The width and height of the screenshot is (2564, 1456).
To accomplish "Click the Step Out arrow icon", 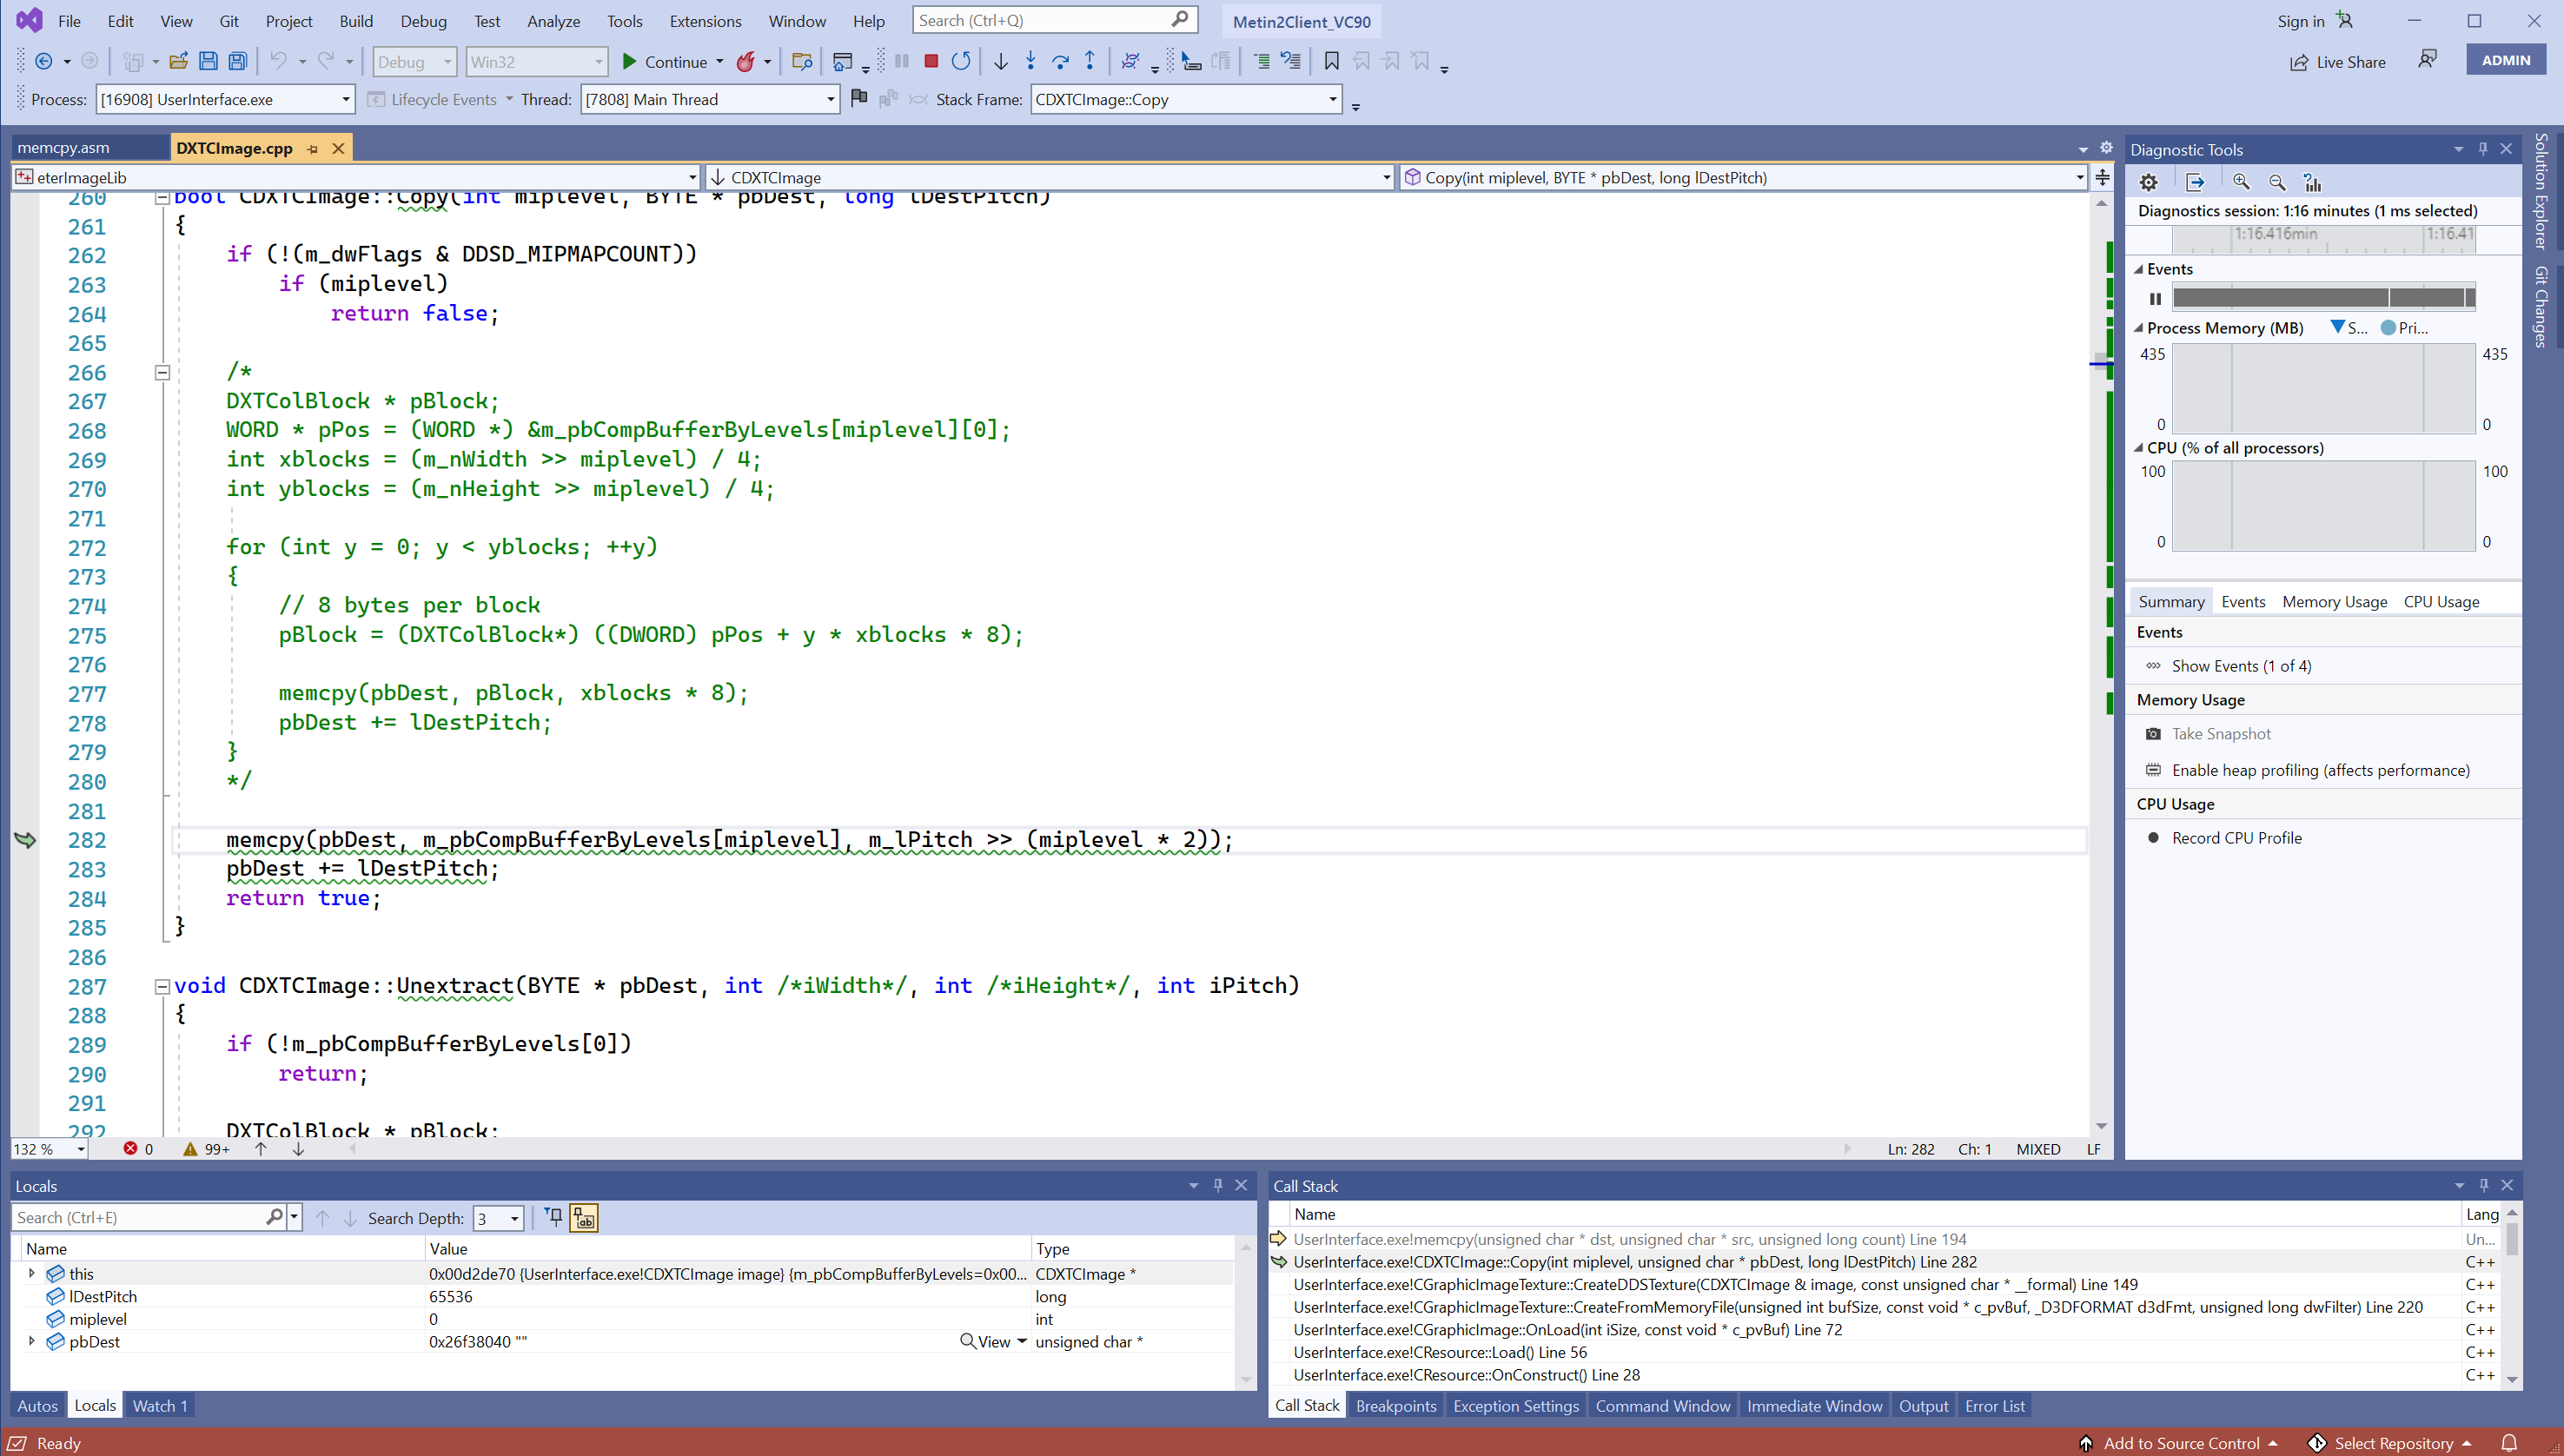I will (x=1090, y=61).
